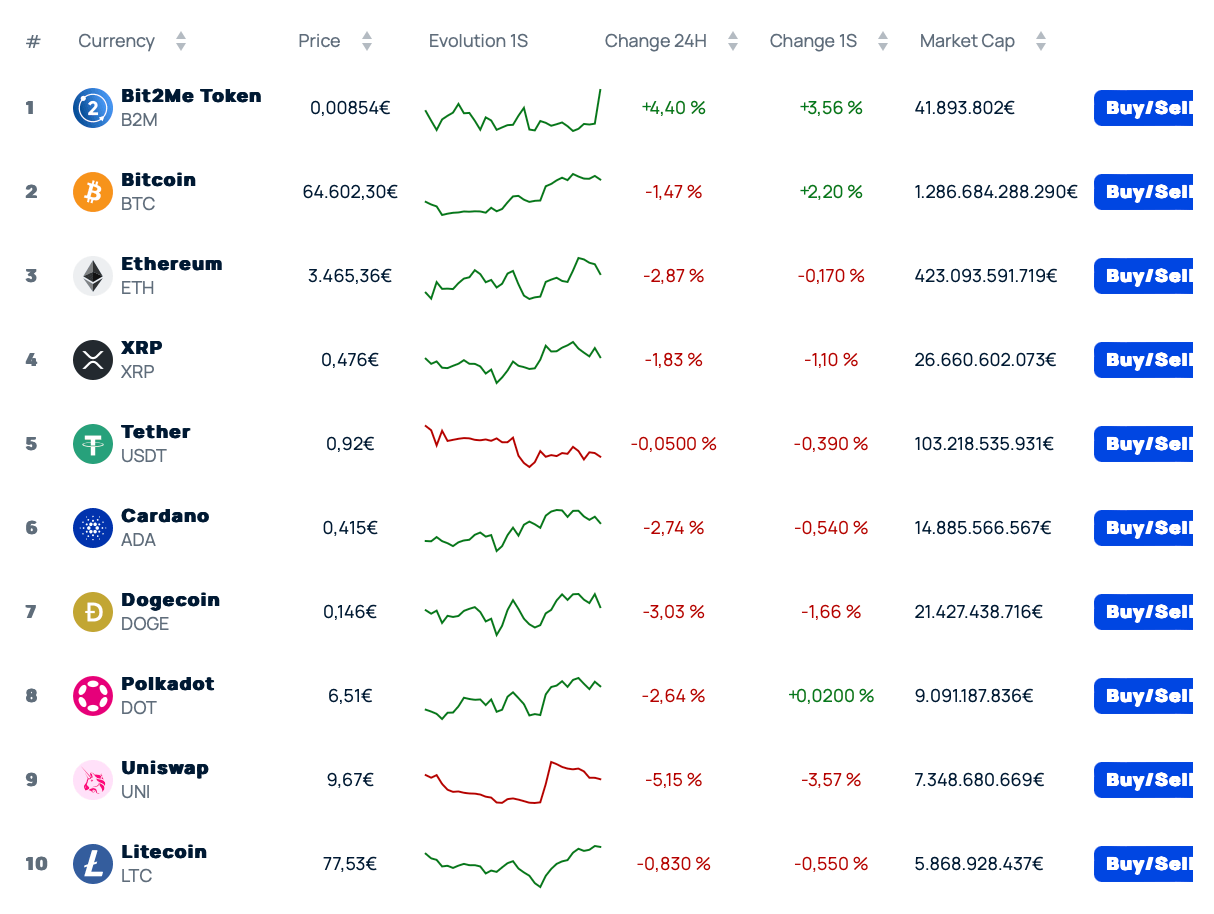Open the Market Cap sort control

click(1040, 41)
